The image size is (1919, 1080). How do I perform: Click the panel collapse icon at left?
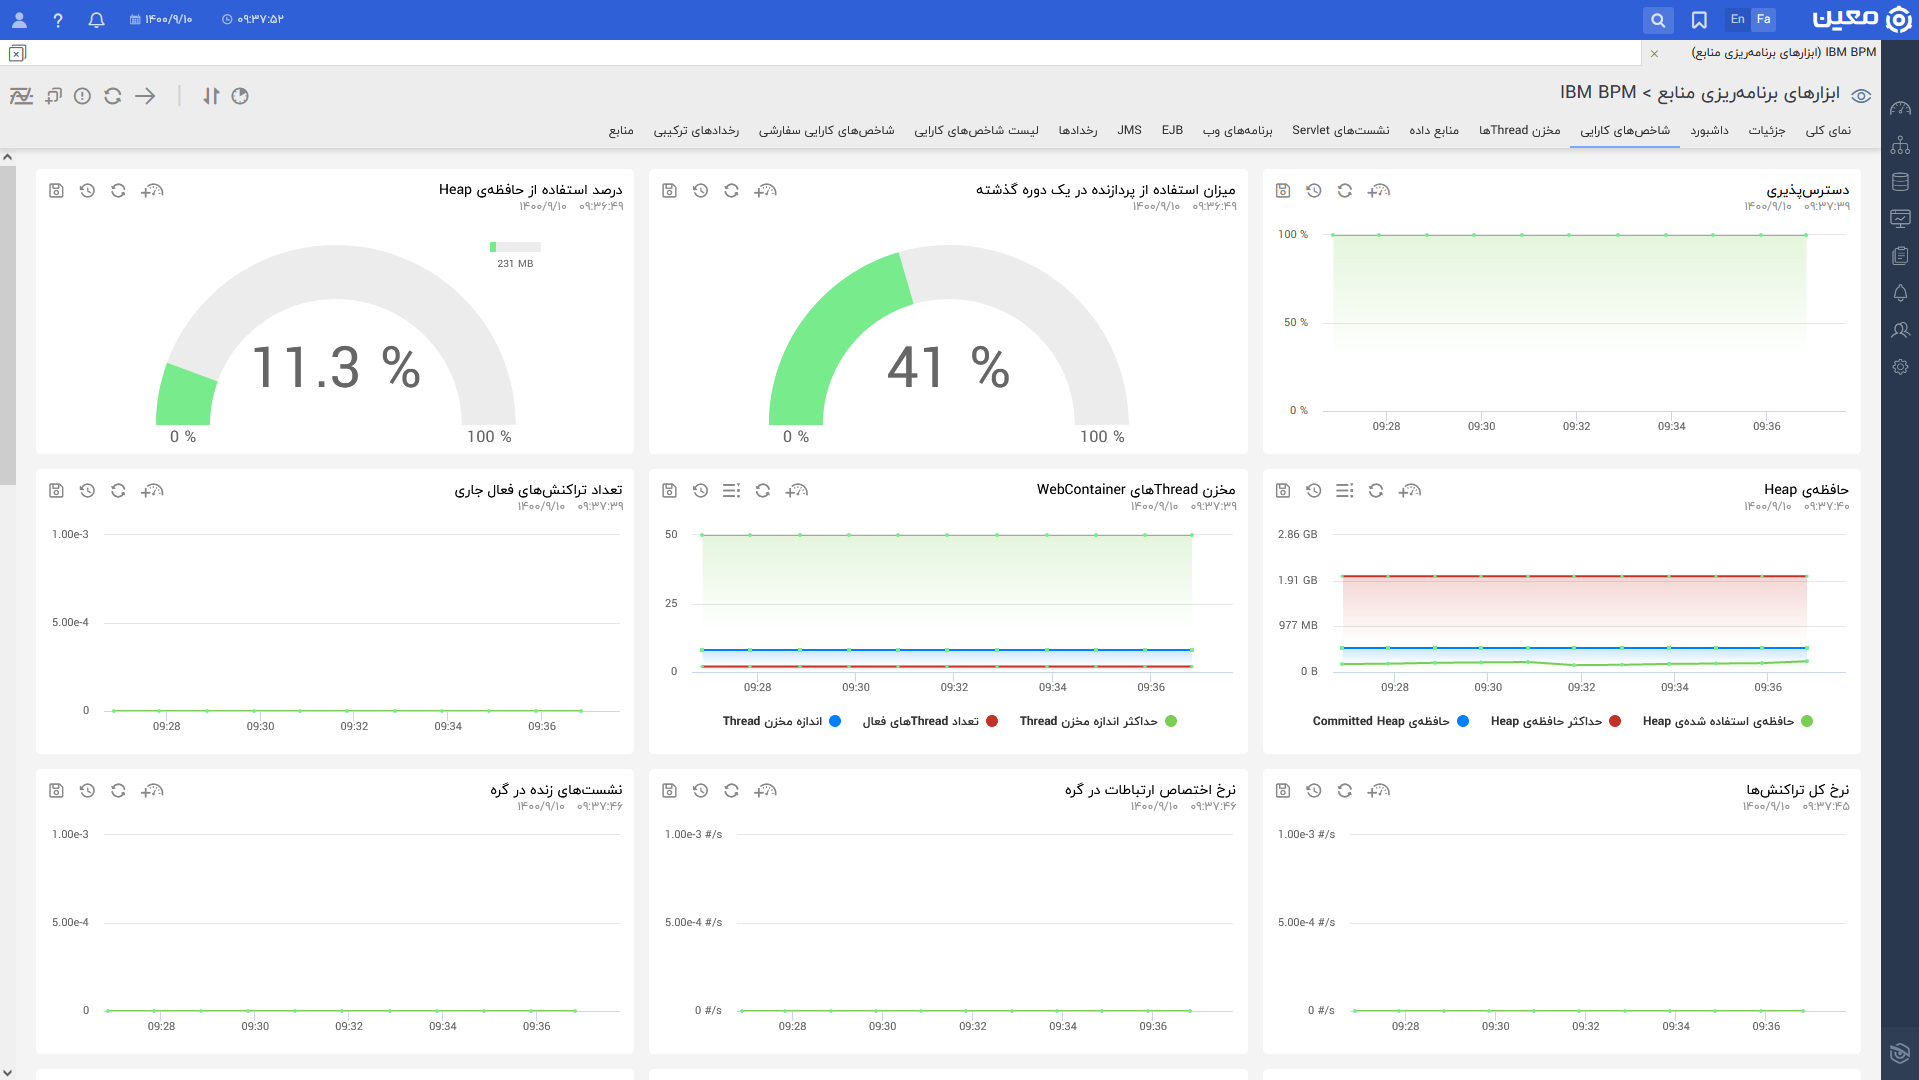[x=17, y=53]
